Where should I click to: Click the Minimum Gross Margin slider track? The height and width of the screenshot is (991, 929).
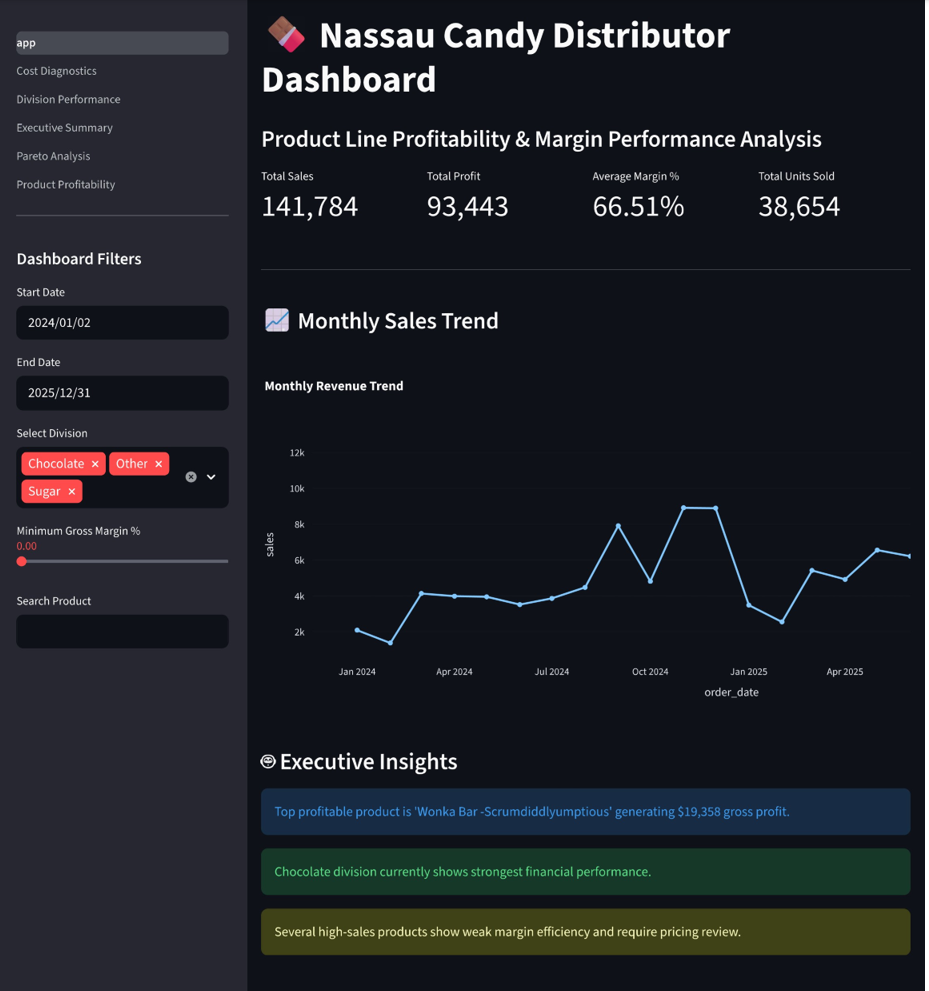tap(122, 561)
